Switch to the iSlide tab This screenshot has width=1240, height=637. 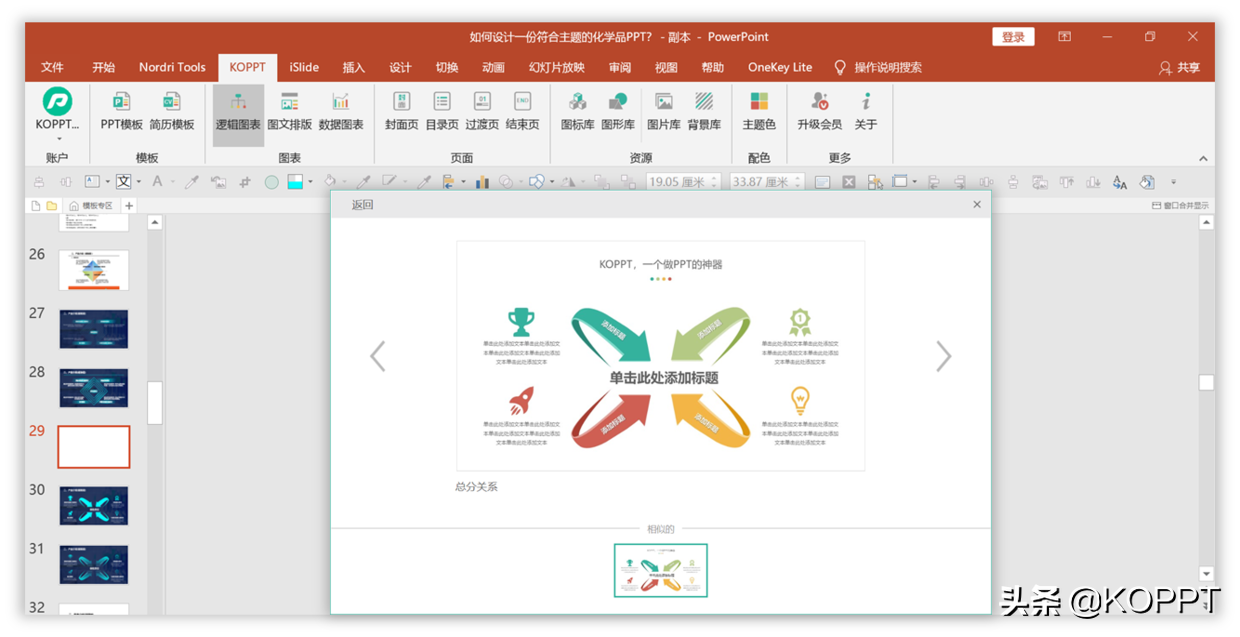[304, 67]
